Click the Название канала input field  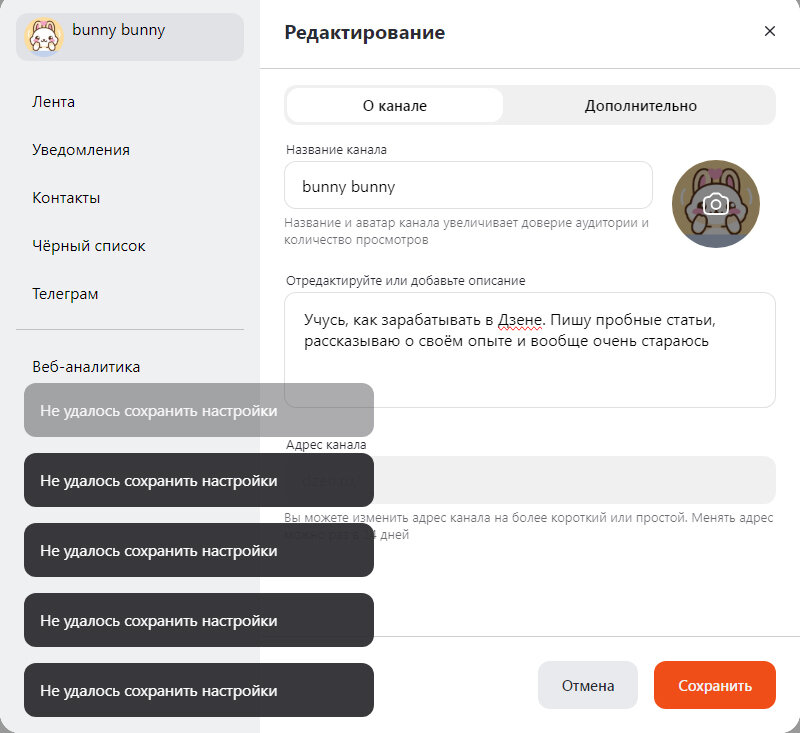[x=468, y=185]
